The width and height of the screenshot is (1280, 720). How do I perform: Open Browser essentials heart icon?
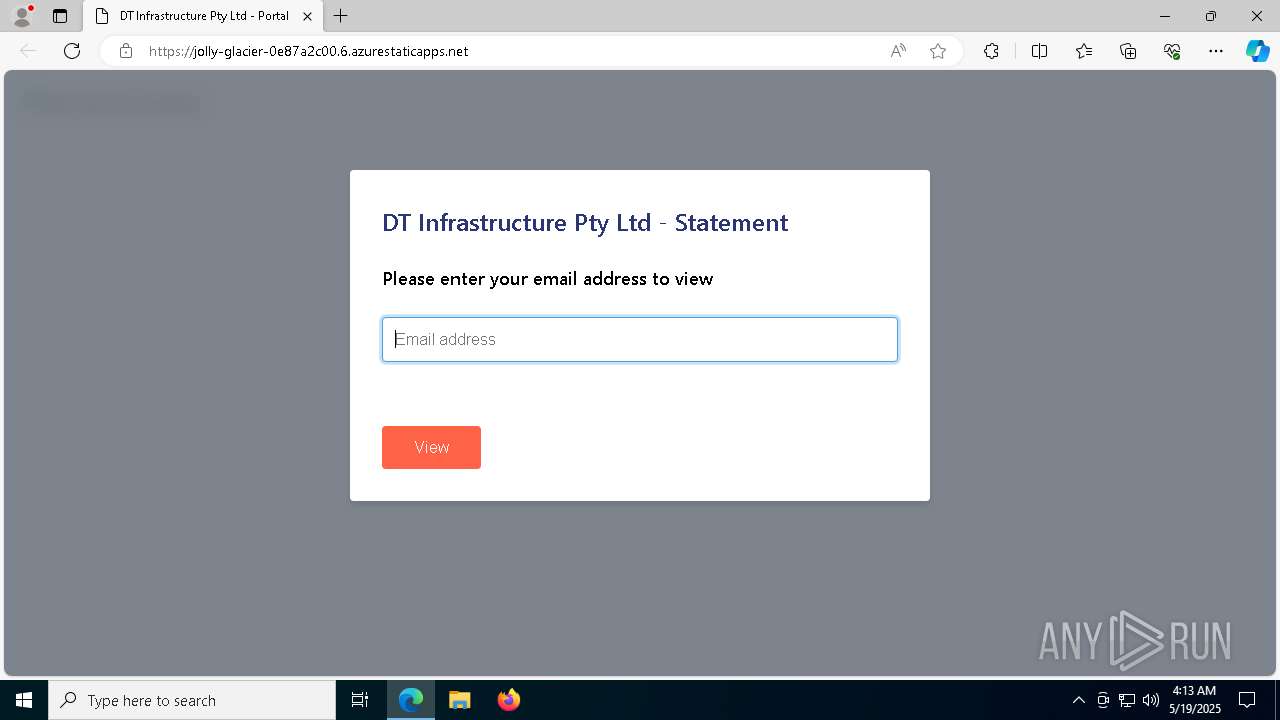(1172, 51)
